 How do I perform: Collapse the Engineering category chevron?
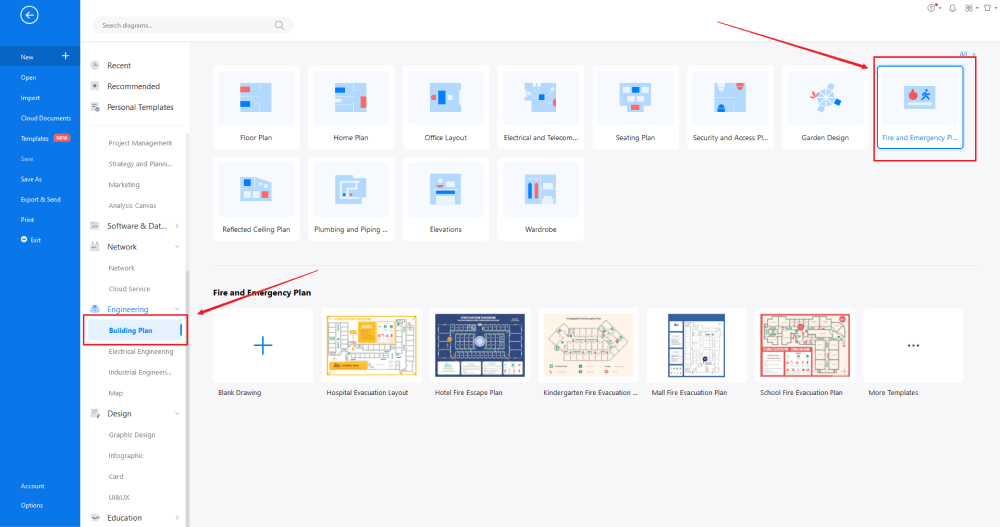point(177,310)
